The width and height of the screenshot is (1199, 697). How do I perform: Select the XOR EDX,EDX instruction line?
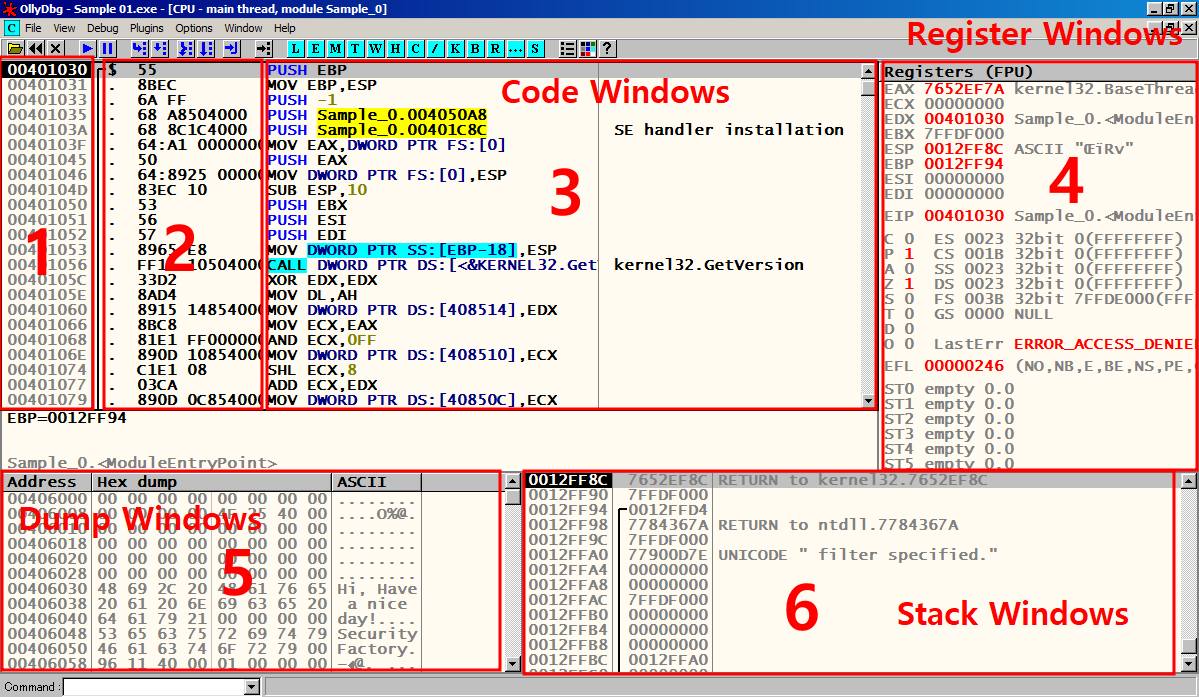point(322,280)
